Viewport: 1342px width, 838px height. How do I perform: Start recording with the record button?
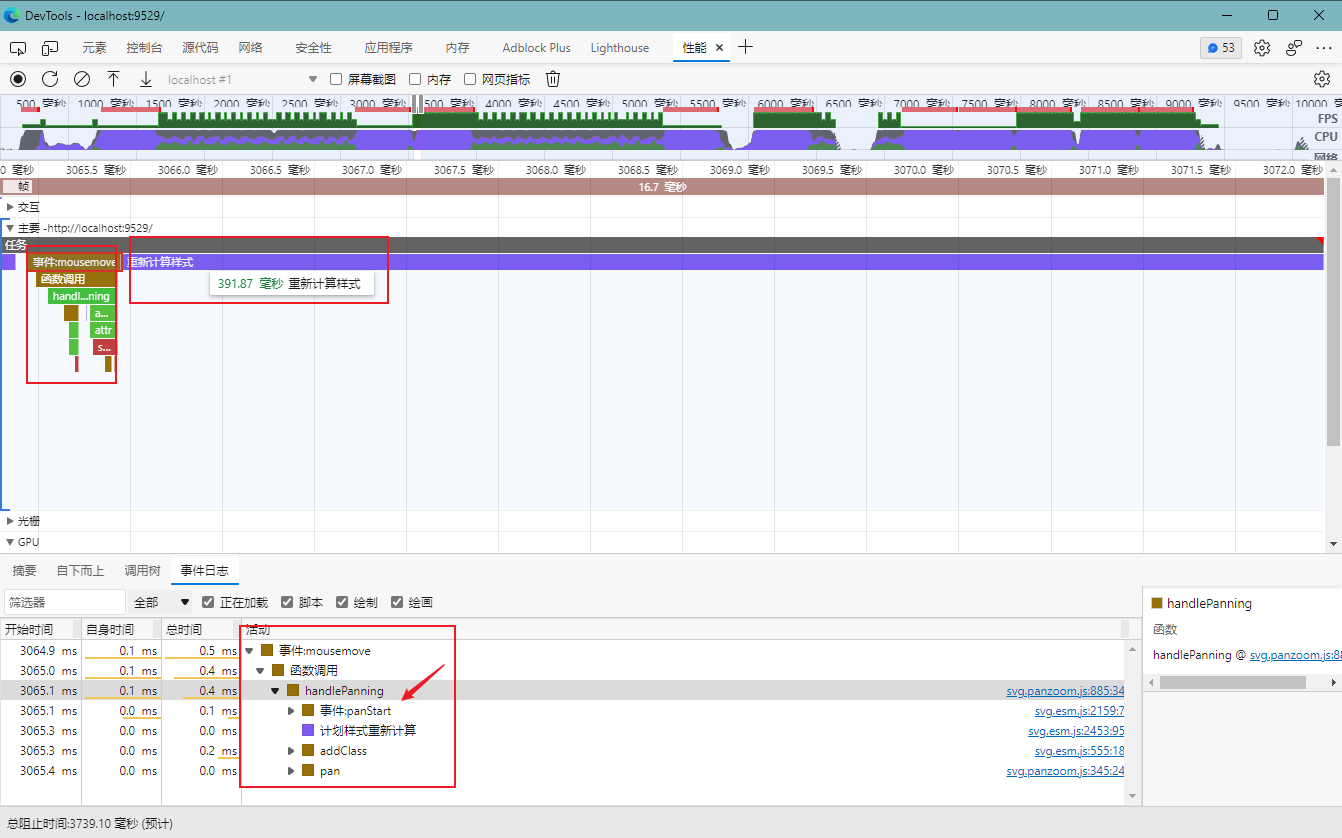coord(18,79)
